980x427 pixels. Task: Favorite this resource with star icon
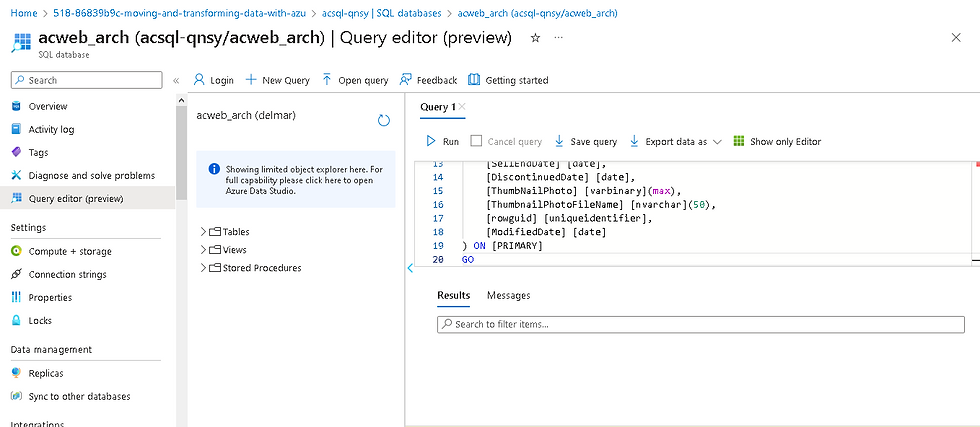[535, 38]
